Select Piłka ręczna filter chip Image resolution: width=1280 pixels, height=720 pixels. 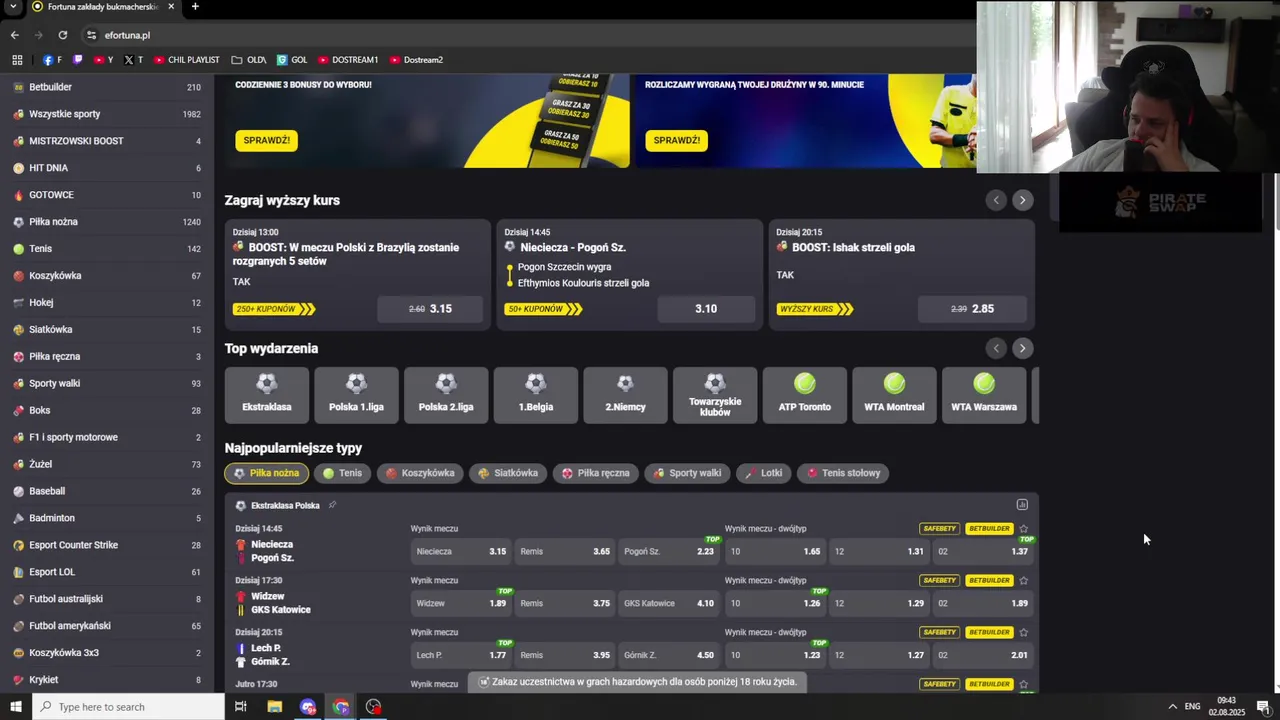(x=596, y=473)
